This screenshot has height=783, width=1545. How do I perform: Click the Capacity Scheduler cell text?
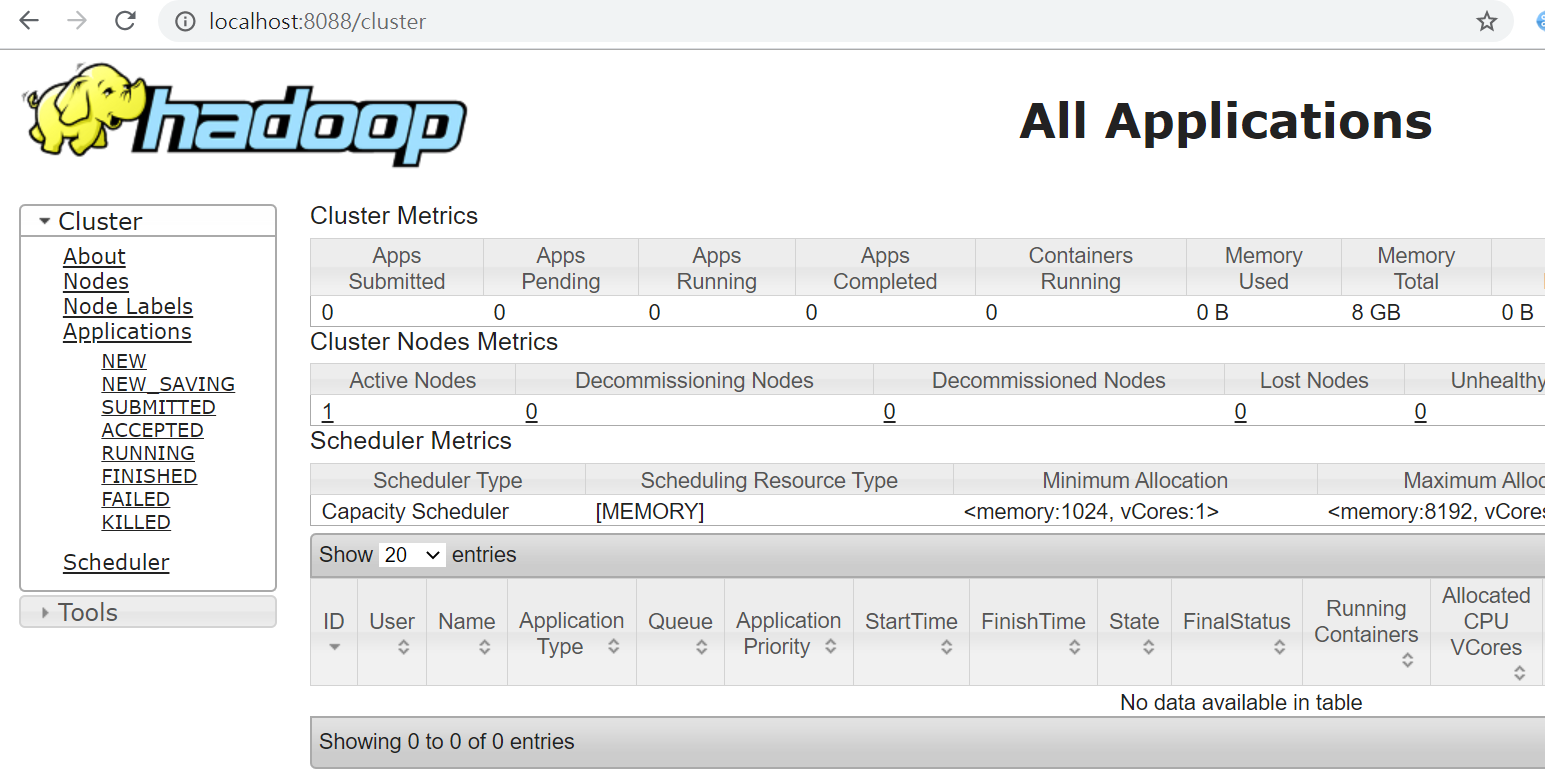415,512
